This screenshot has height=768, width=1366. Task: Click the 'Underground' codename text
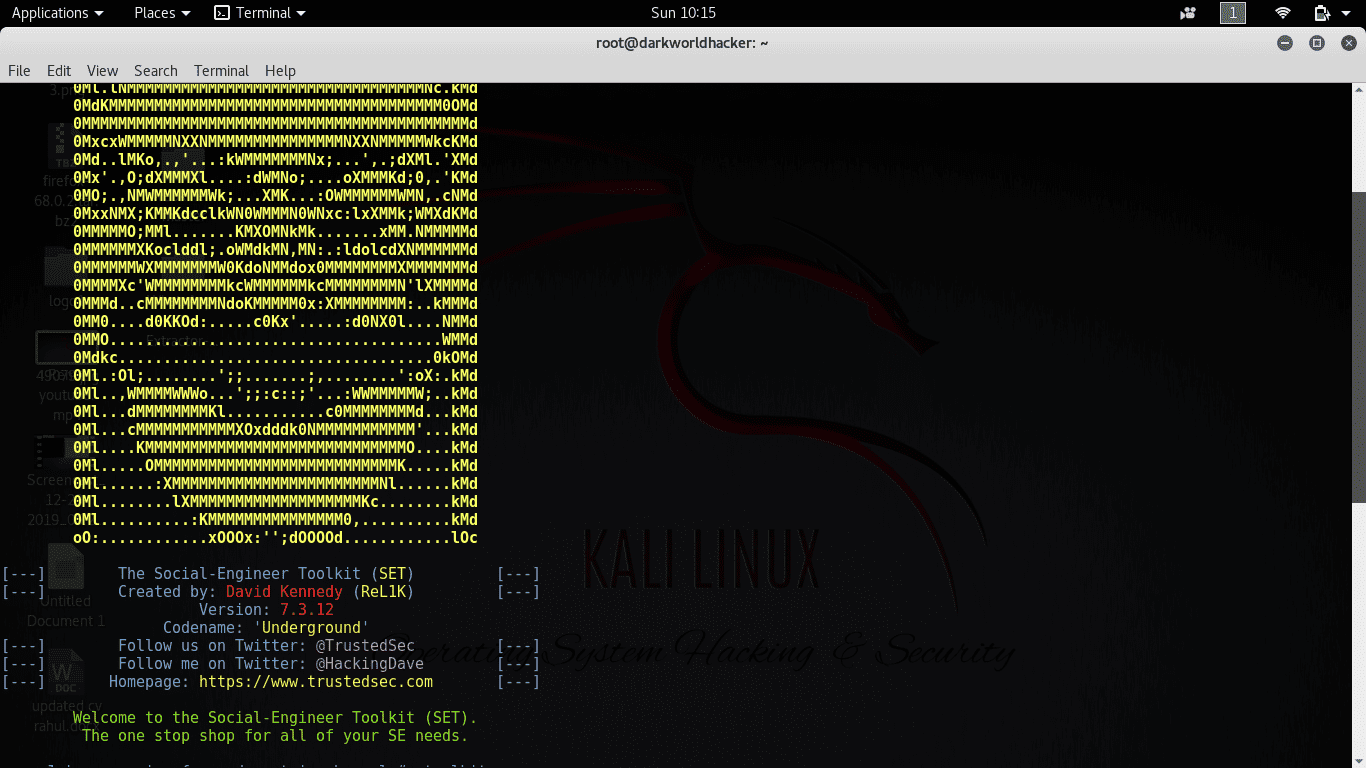(x=311, y=628)
